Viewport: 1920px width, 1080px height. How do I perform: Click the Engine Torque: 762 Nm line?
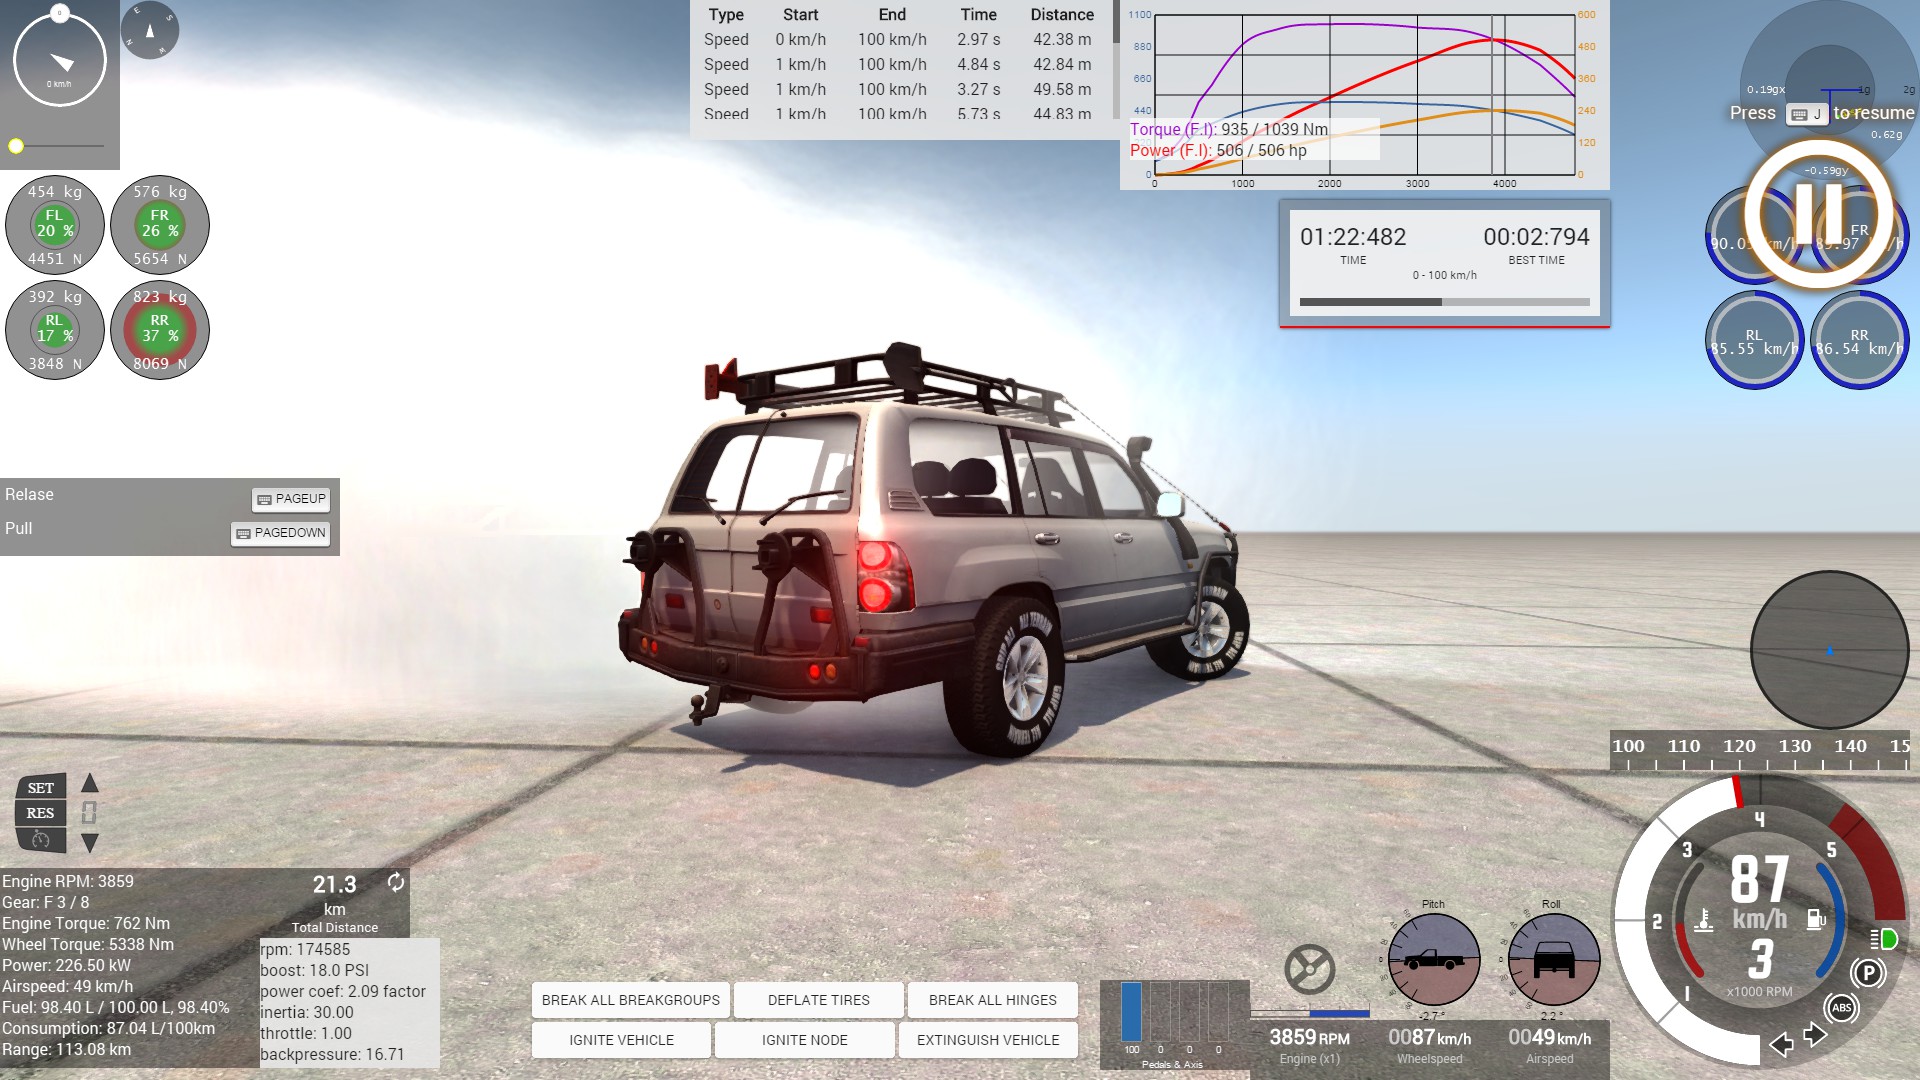[86, 923]
